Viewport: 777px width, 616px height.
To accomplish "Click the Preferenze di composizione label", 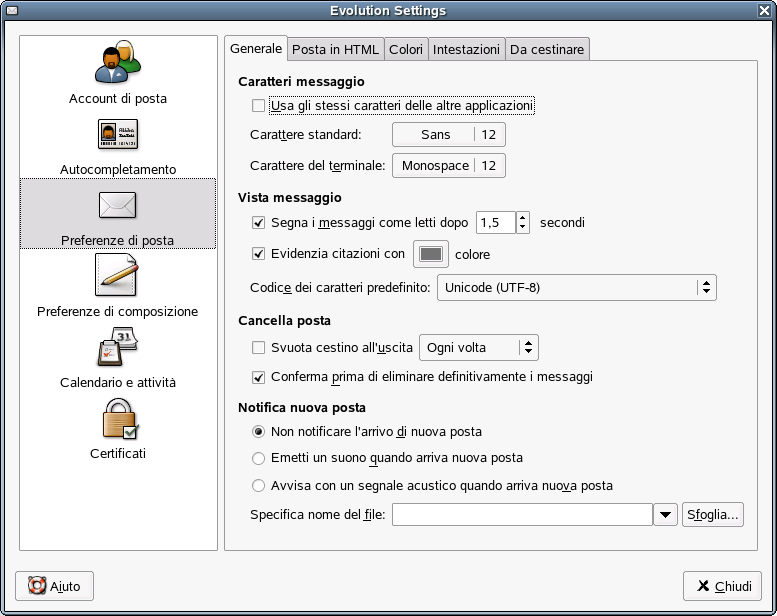I will [x=117, y=311].
